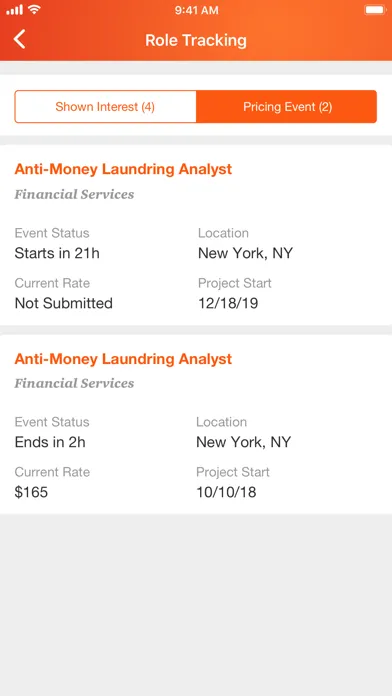This screenshot has height=696, width=392.
Task: Tap the 9:41 AM status bar clock
Action: pos(196,10)
